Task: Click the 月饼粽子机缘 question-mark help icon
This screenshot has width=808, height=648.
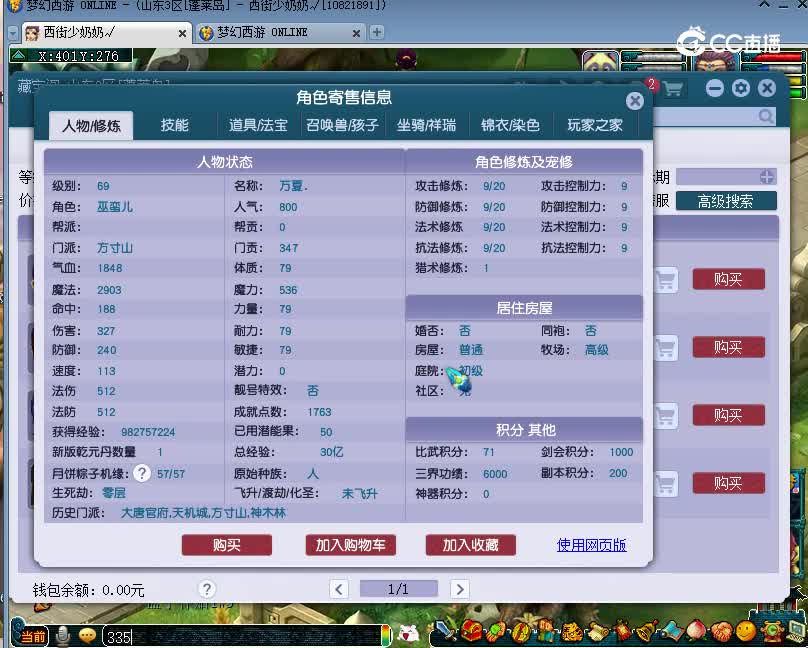Action: tap(142, 473)
